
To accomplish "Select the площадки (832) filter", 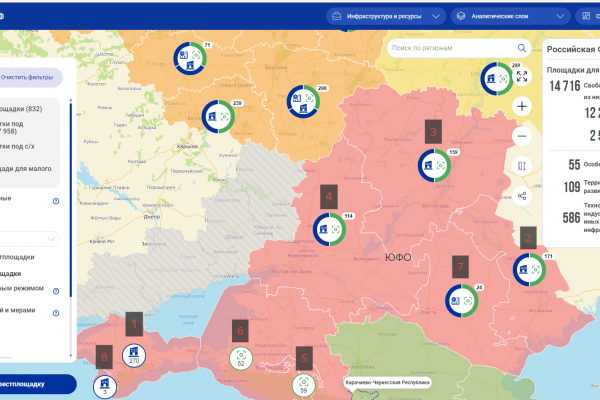I will coord(21,109).
